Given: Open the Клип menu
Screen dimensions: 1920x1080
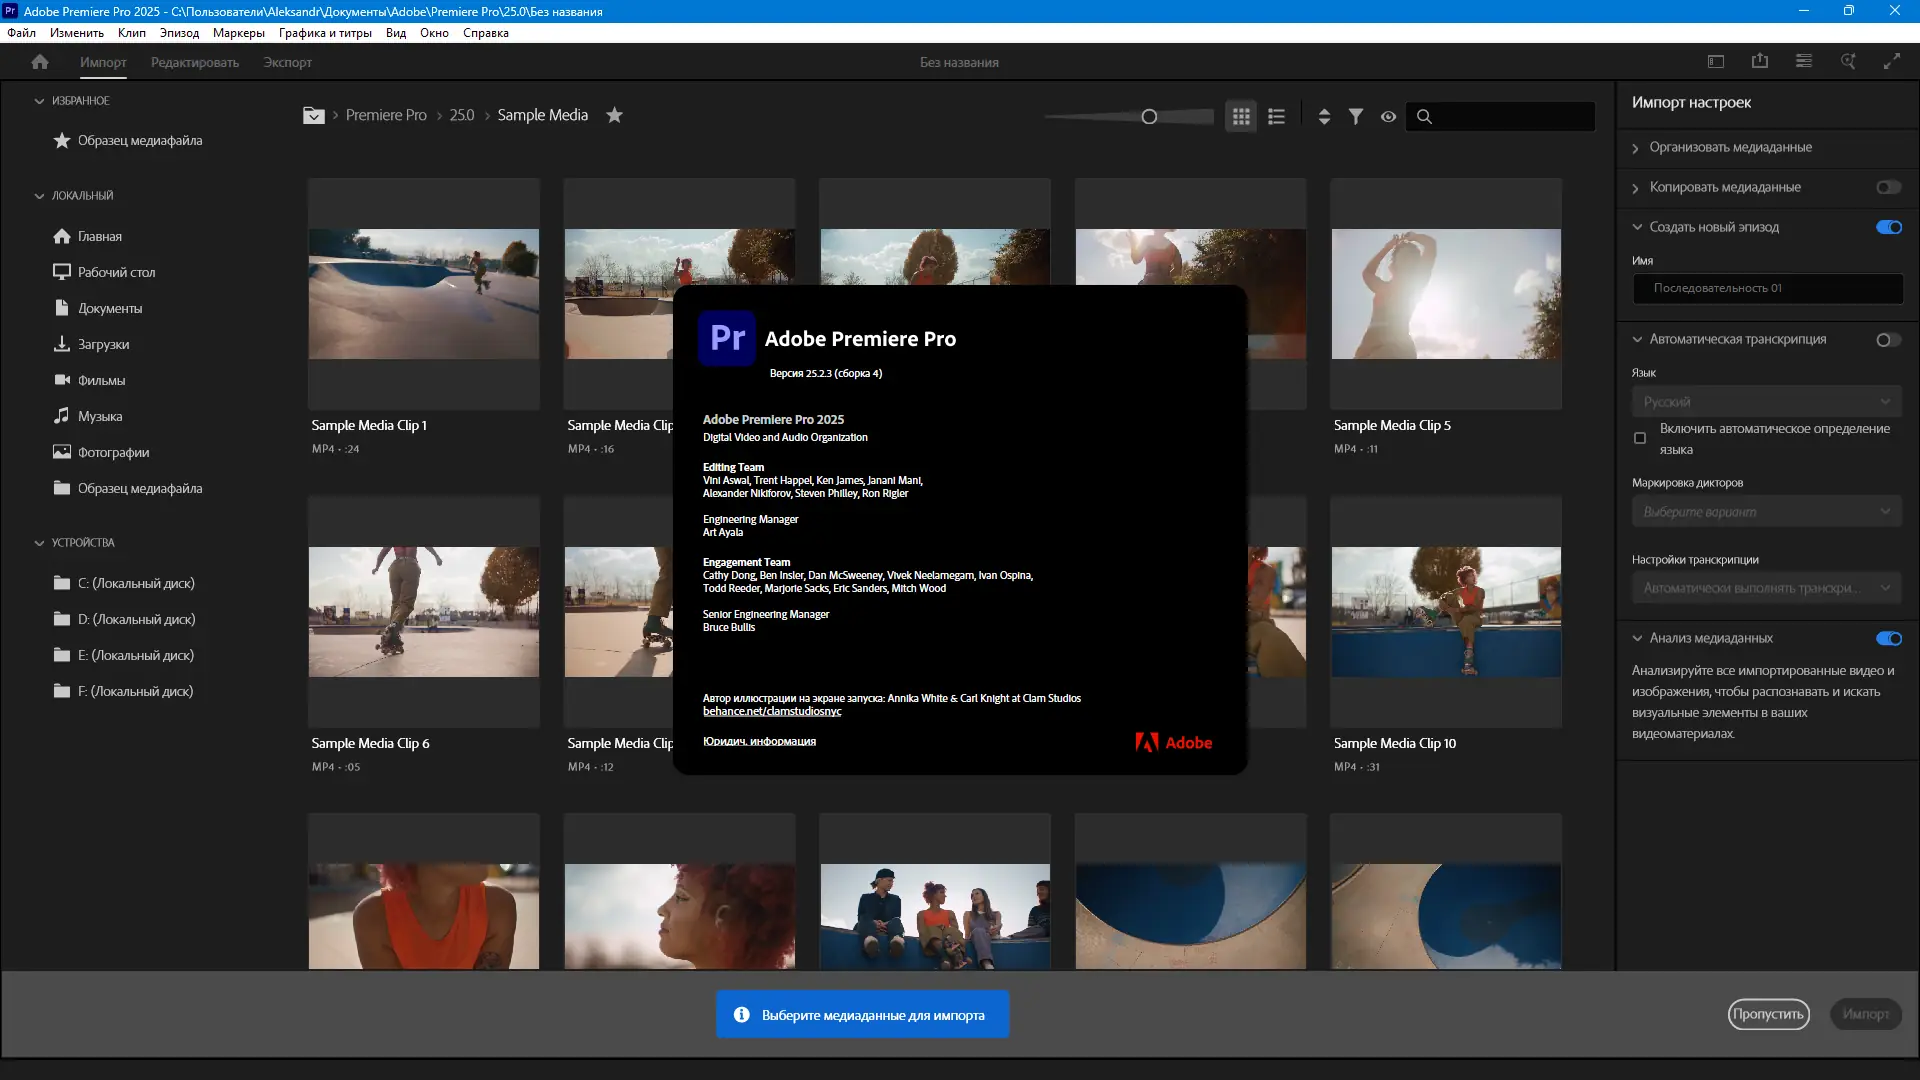Looking at the screenshot, I should click(132, 33).
